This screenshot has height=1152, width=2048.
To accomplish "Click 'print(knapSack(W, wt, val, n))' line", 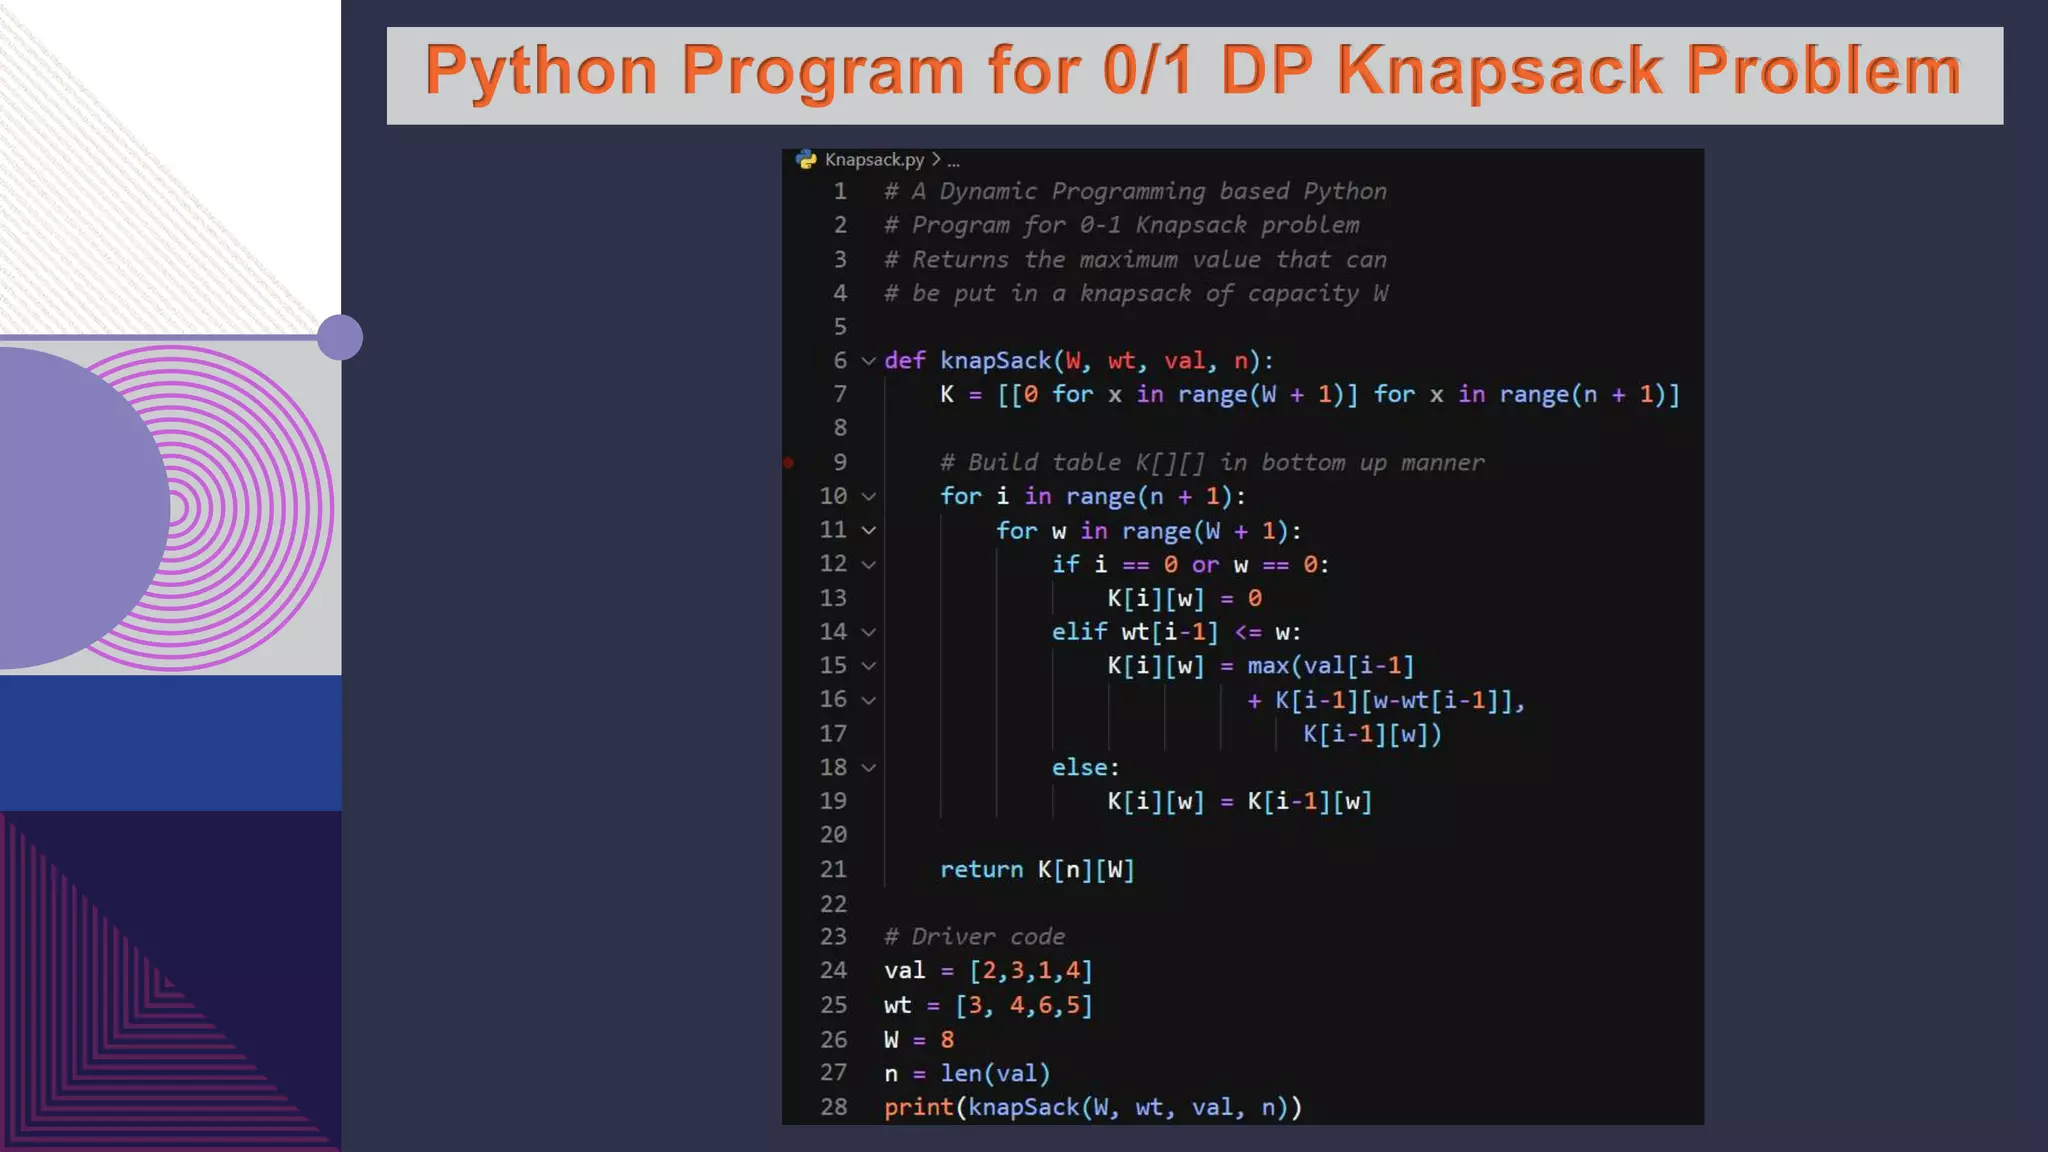I will (x=1093, y=1107).
